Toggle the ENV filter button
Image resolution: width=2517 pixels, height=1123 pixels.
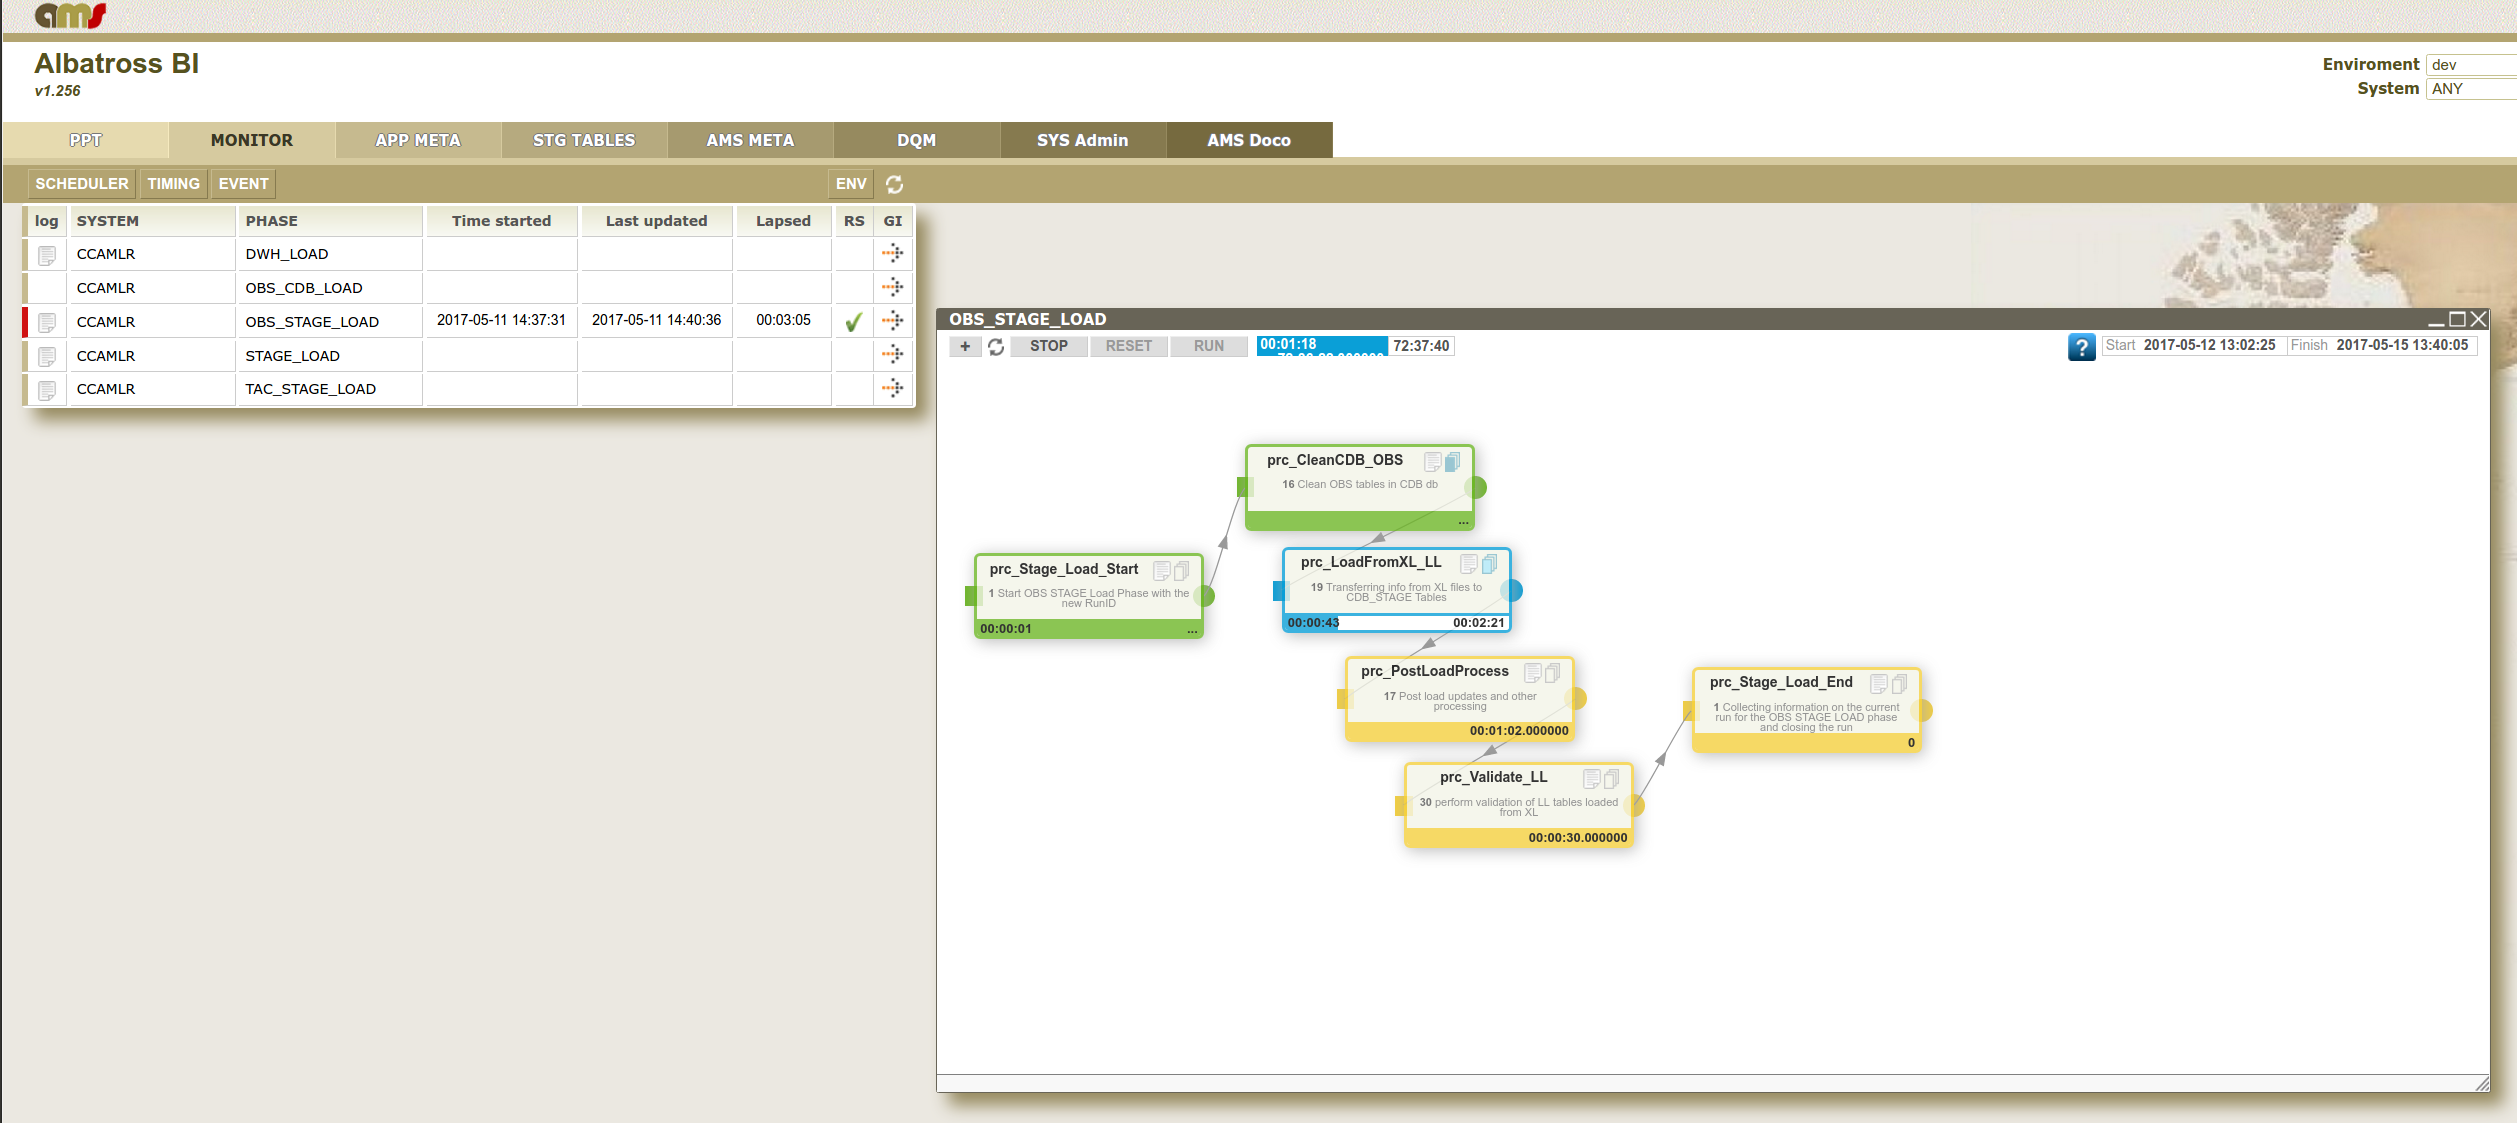tap(850, 184)
